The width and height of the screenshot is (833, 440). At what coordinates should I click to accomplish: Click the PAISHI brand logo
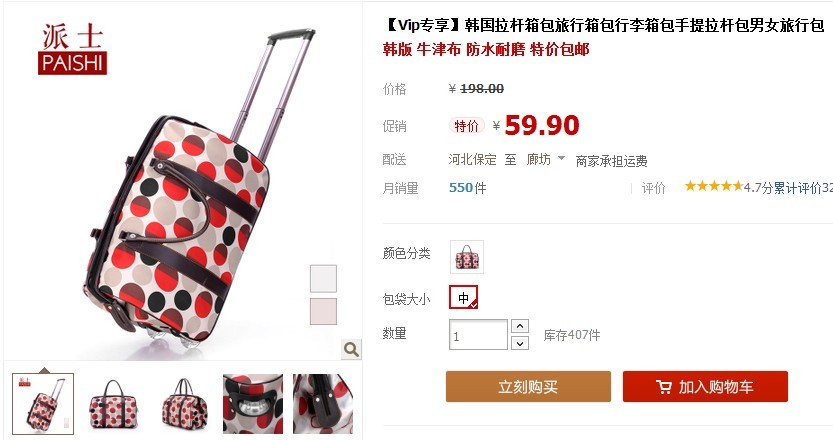pyautogui.click(x=73, y=48)
